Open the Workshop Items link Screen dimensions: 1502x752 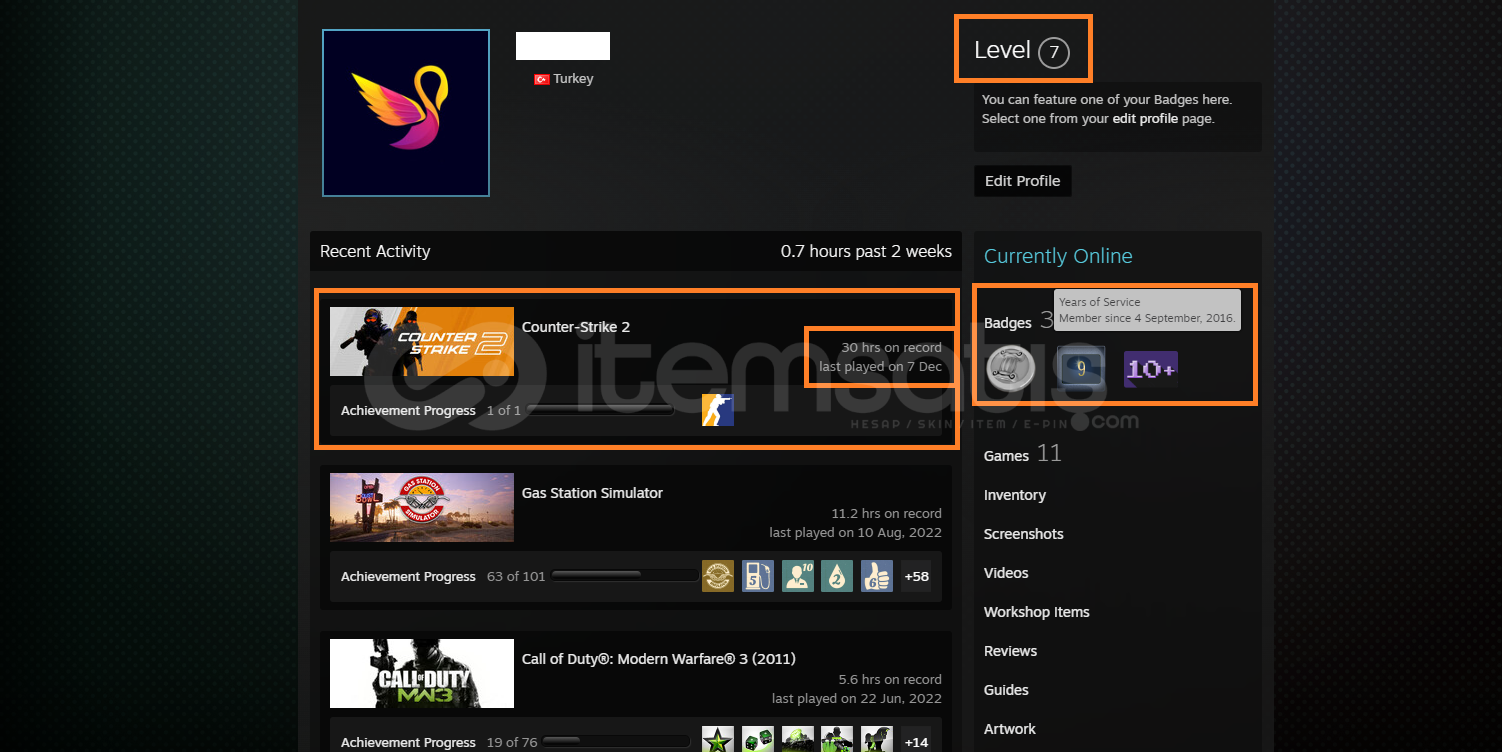pyautogui.click(x=1037, y=612)
